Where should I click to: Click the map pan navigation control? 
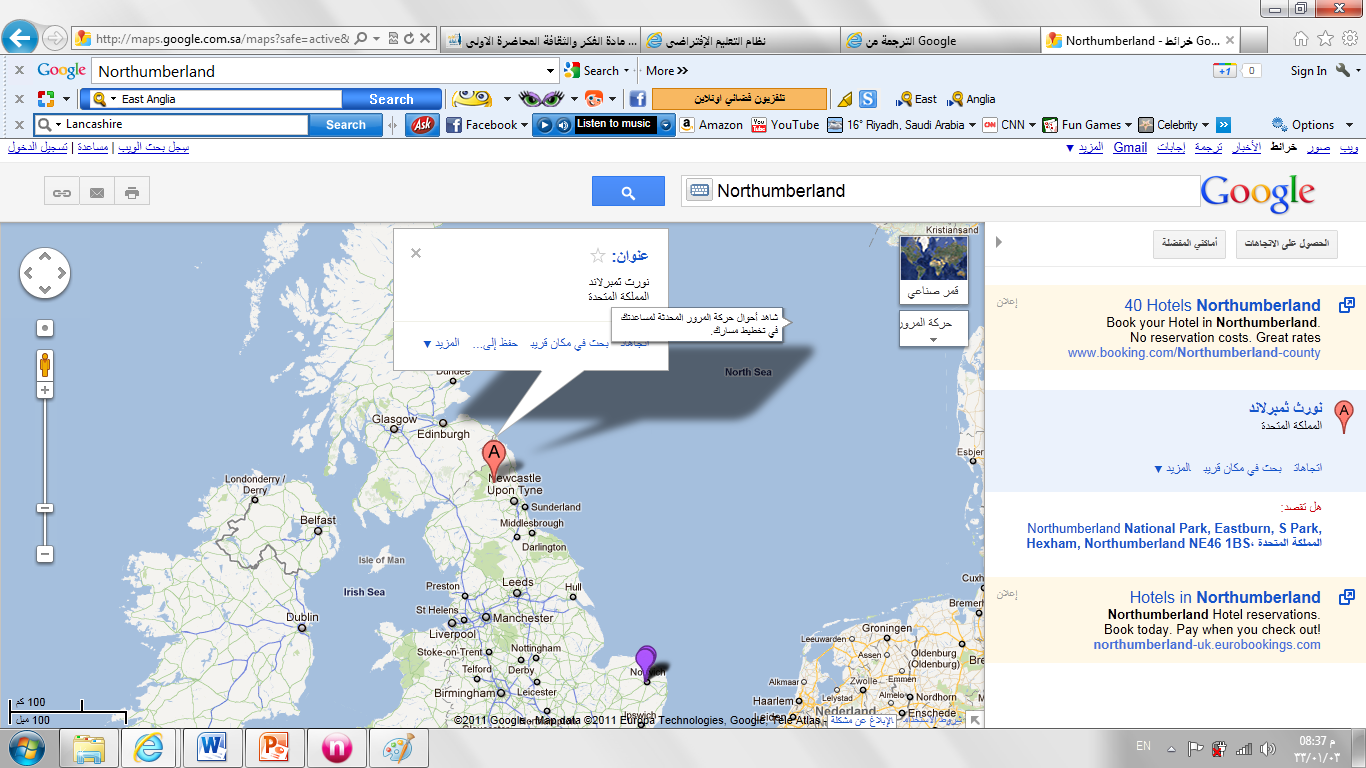pos(45,273)
